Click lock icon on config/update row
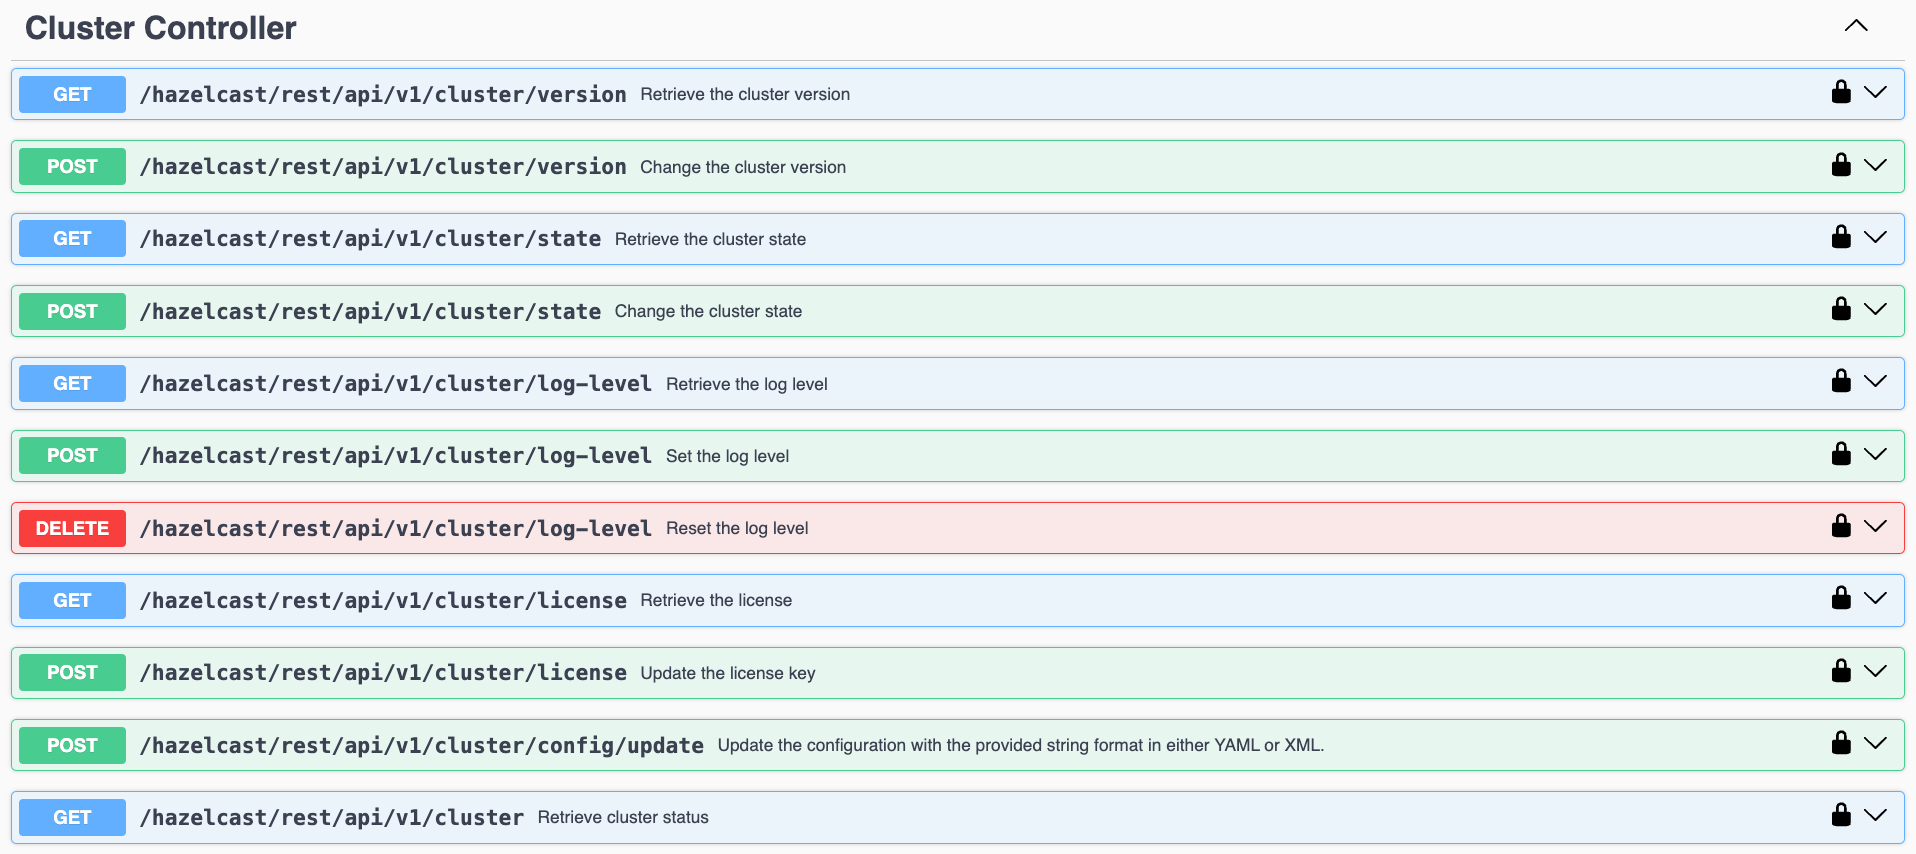Screen dimensions: 1916x854 [1840, 743]
